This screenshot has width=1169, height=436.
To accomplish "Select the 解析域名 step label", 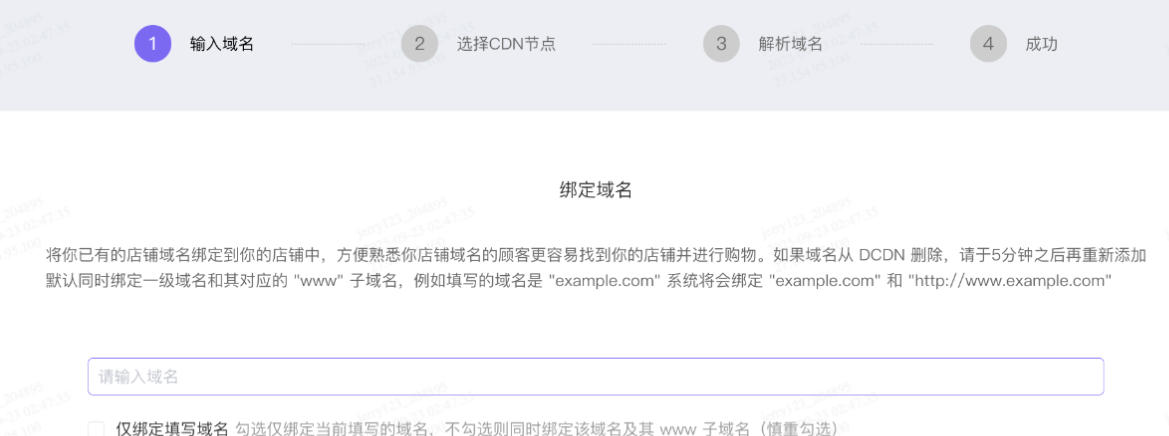I will pos(790,44).
